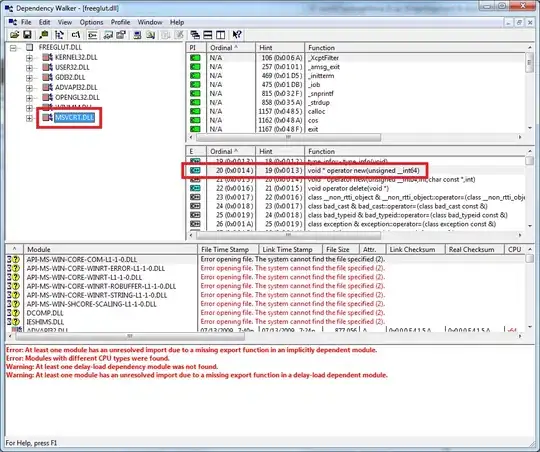Click the Cascade windows toolbar icon
Screen dimensions: 540x452
pos(195,34)
